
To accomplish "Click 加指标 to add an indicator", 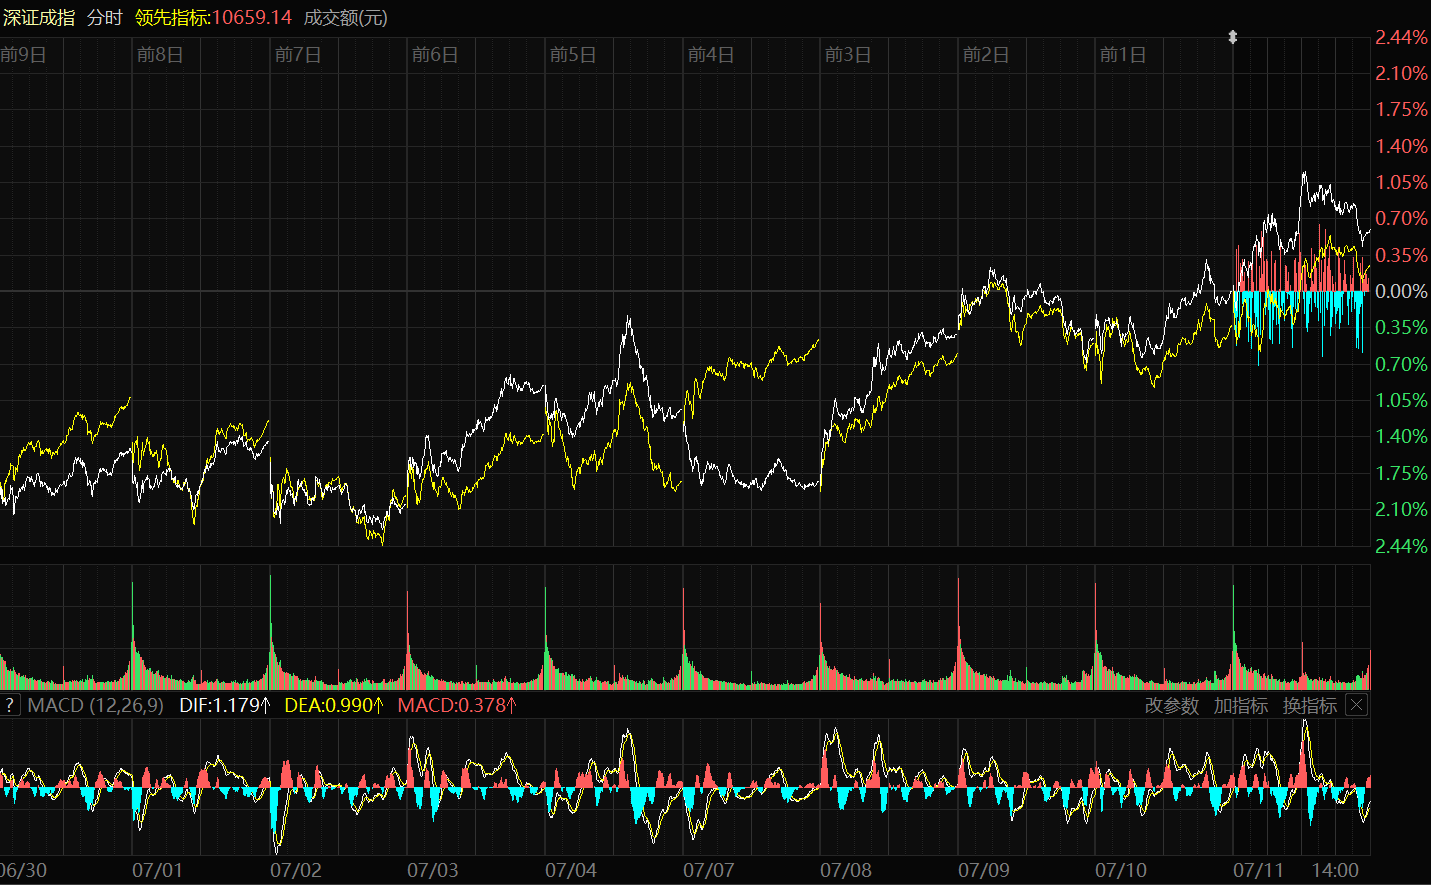I will (1240, 705).
